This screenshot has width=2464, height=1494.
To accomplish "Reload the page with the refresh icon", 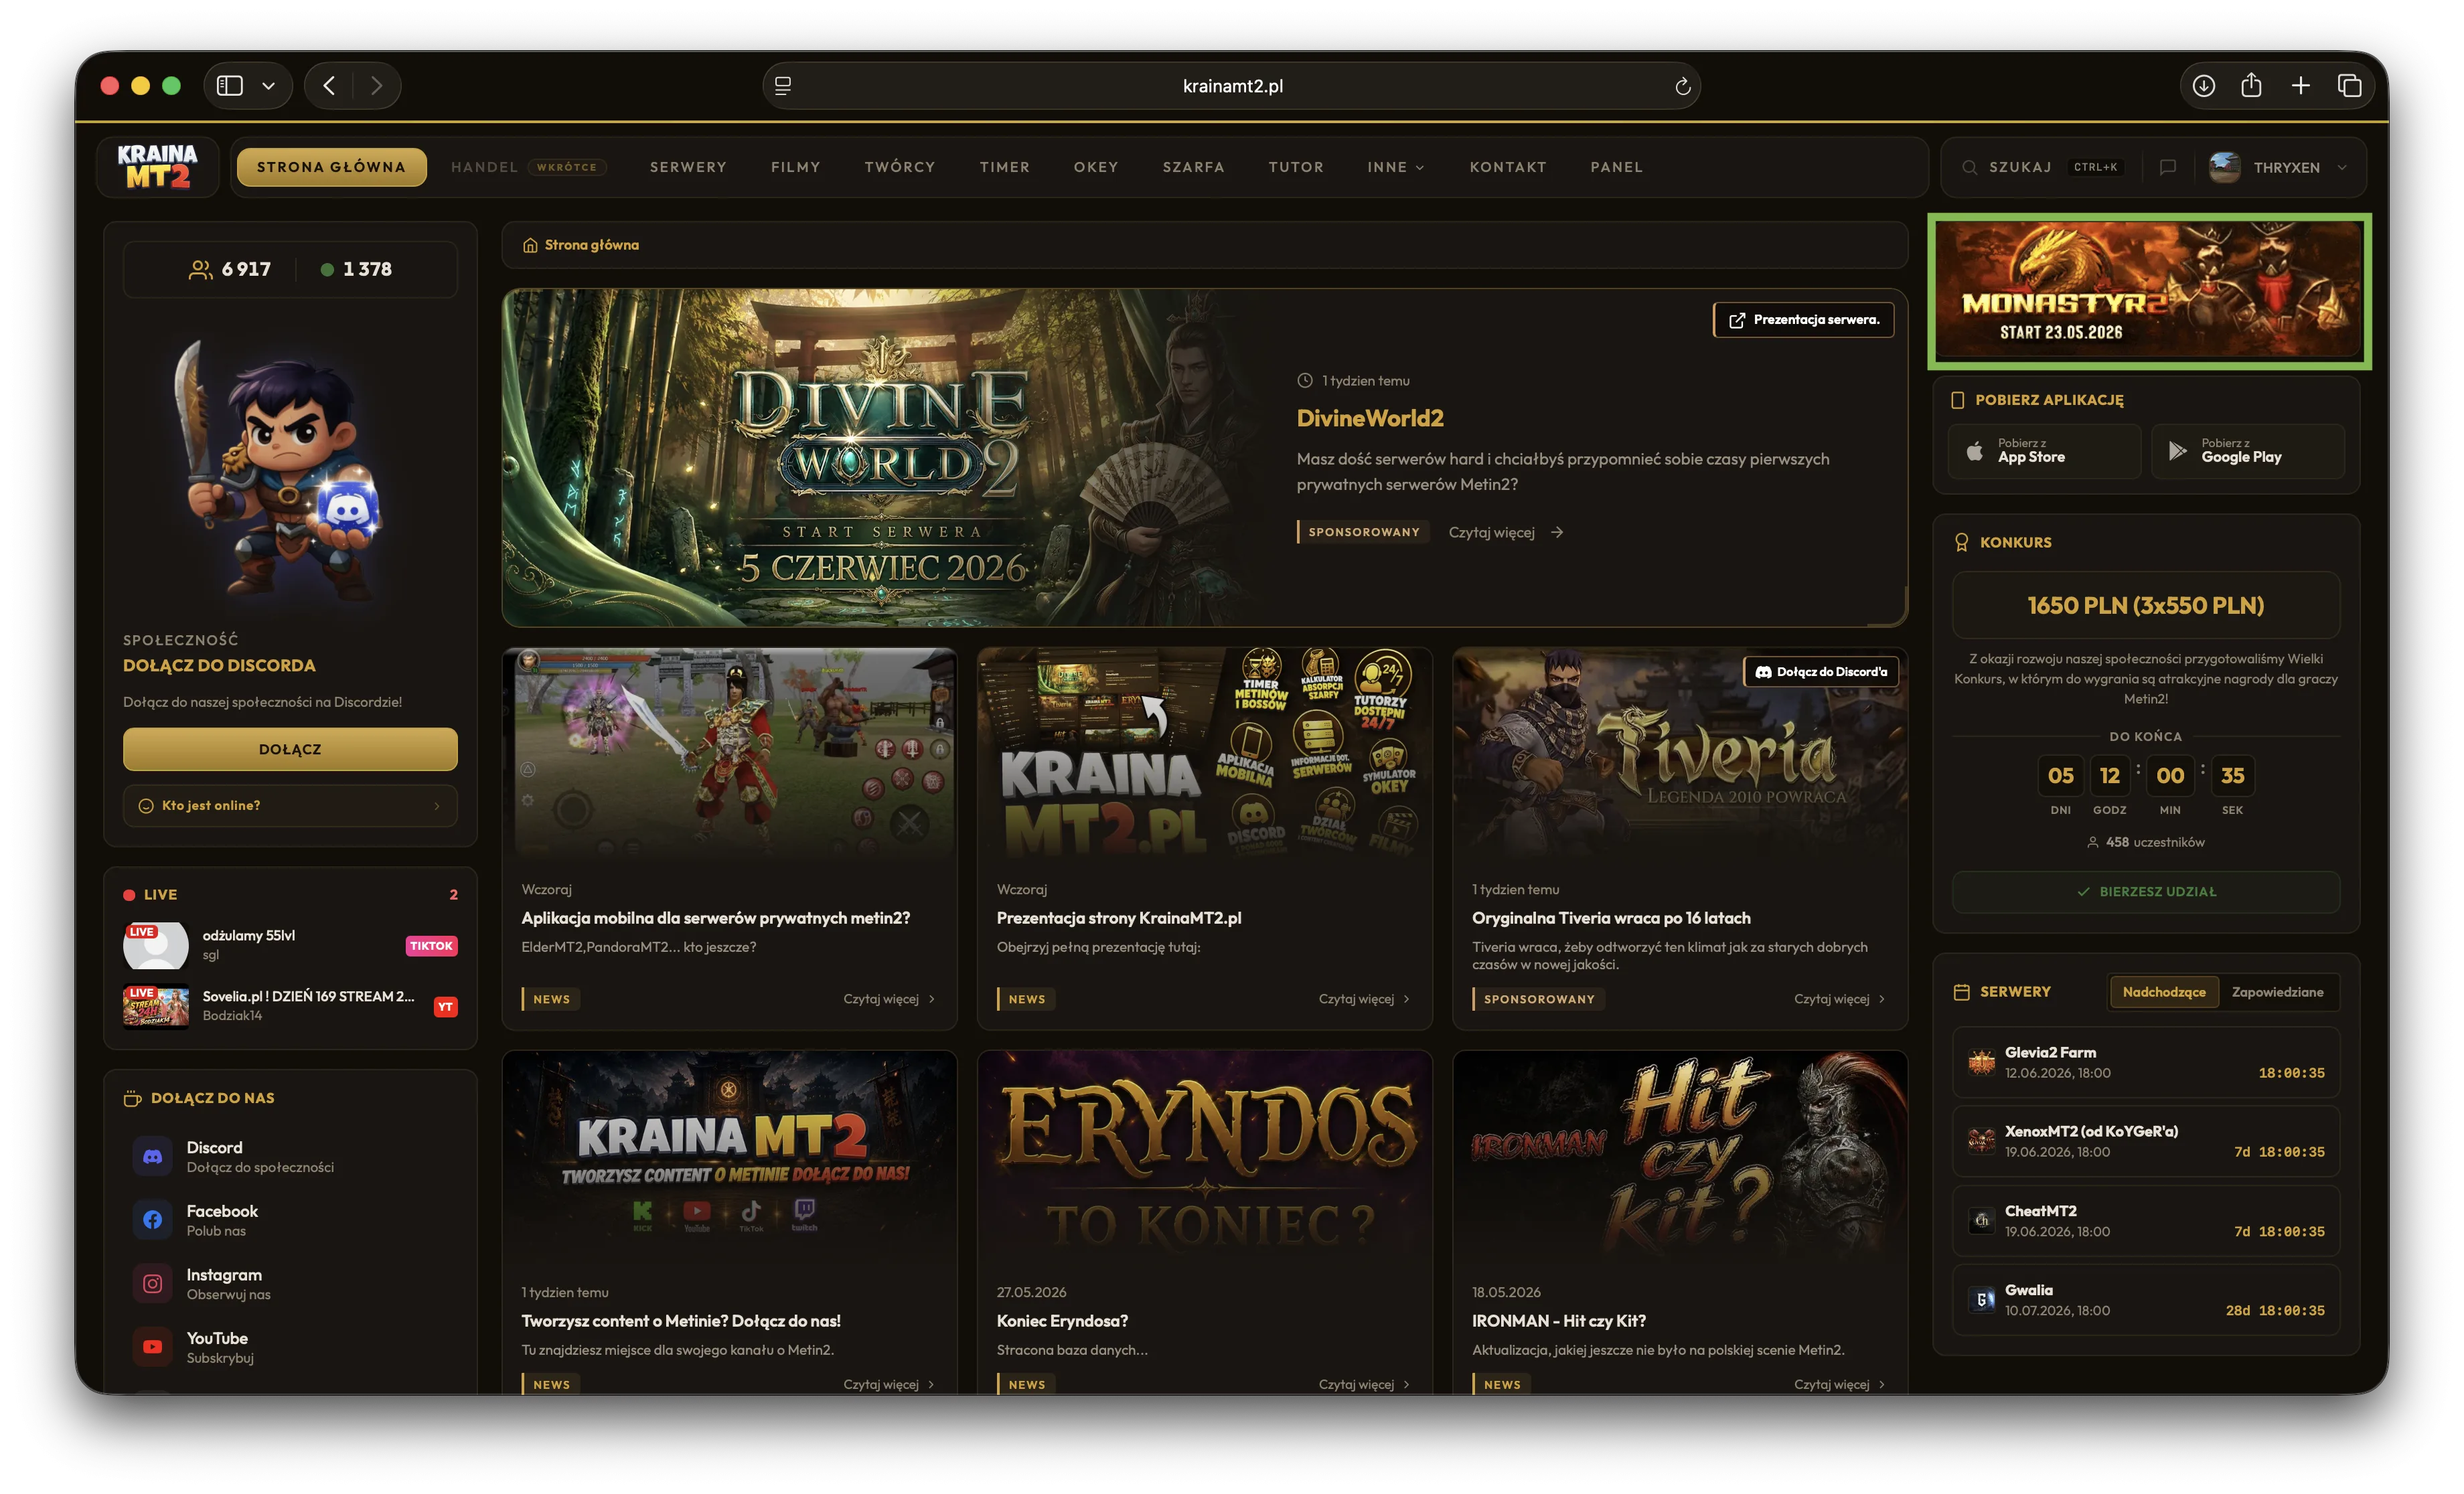I will 1683,86.
